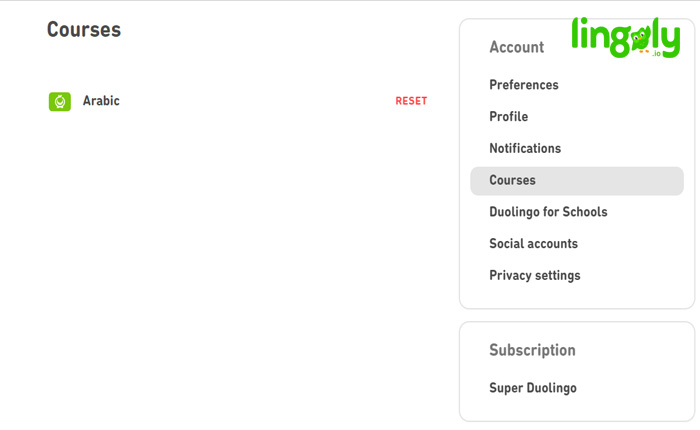
Task: Click the Subscription section heading
Action: click(532, 350)
